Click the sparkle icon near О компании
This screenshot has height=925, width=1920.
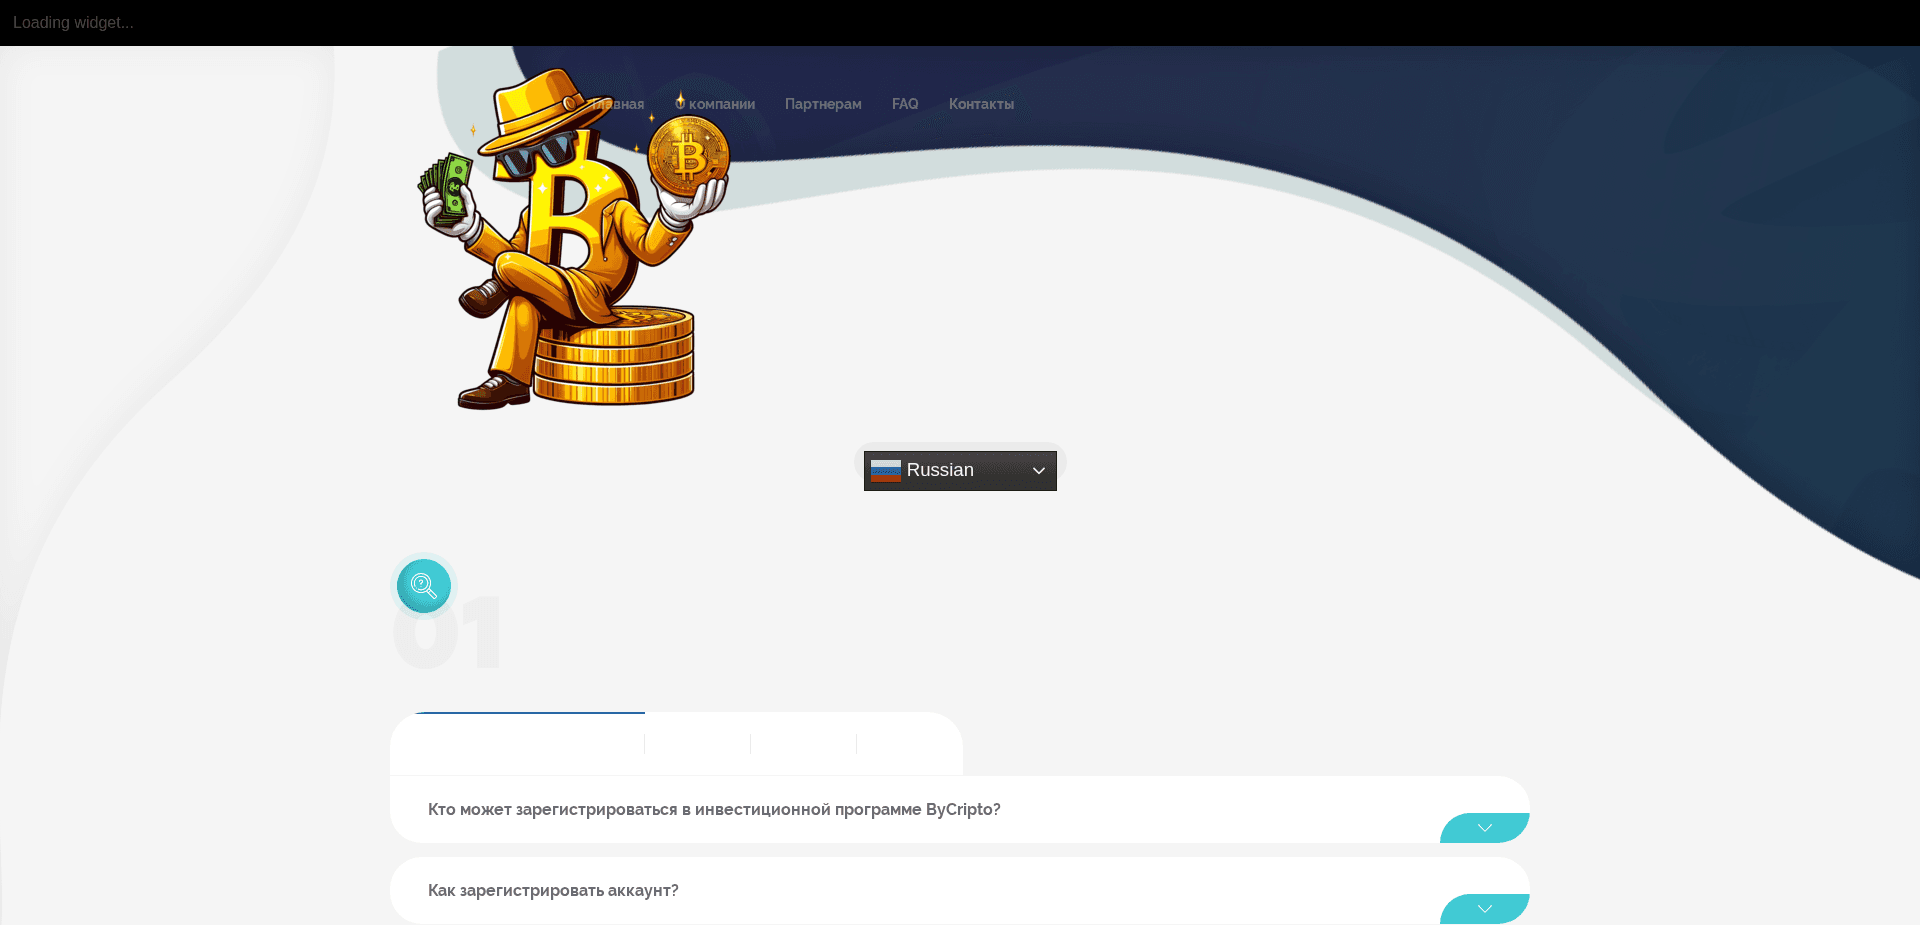pos(678,100)
